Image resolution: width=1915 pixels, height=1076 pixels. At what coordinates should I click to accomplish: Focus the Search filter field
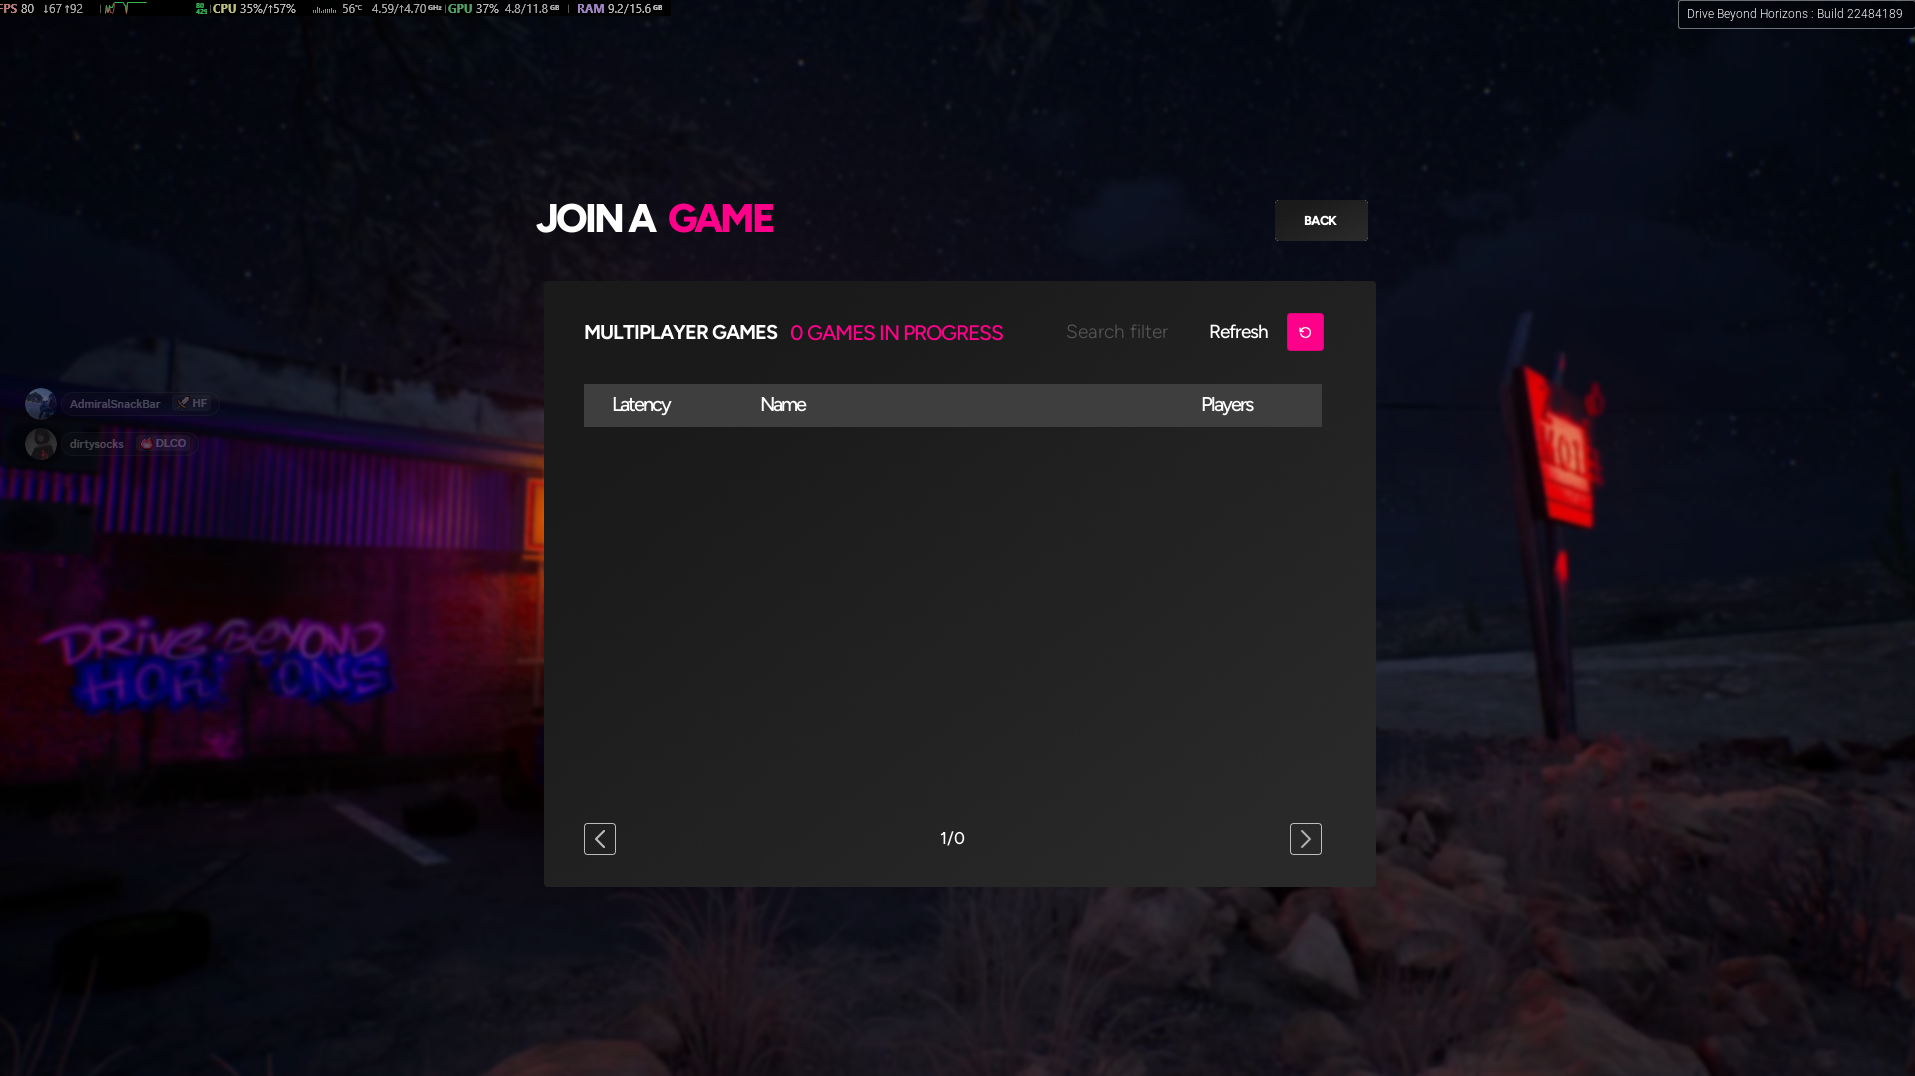(1117, 332)
